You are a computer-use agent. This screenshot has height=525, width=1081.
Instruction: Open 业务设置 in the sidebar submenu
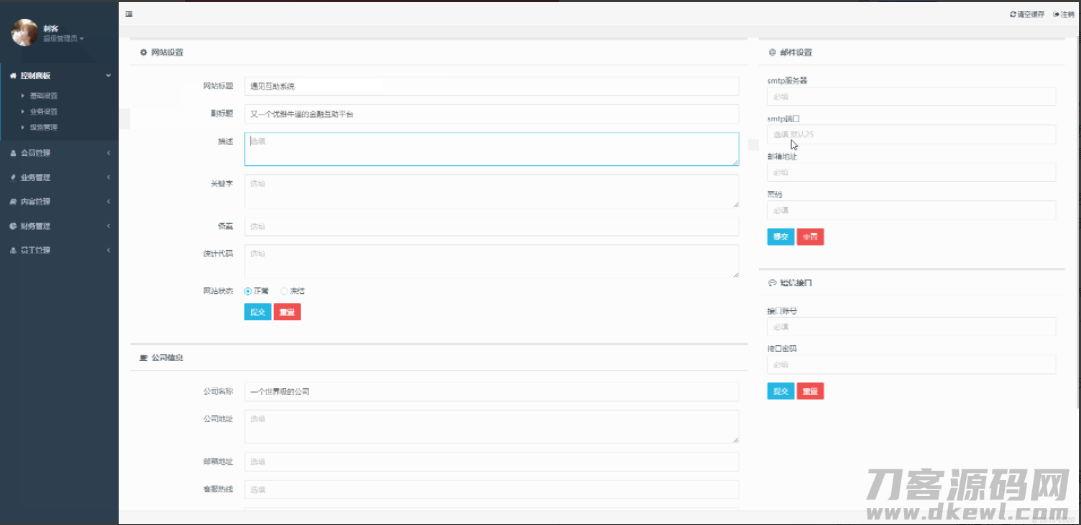(x=44, y=112)
